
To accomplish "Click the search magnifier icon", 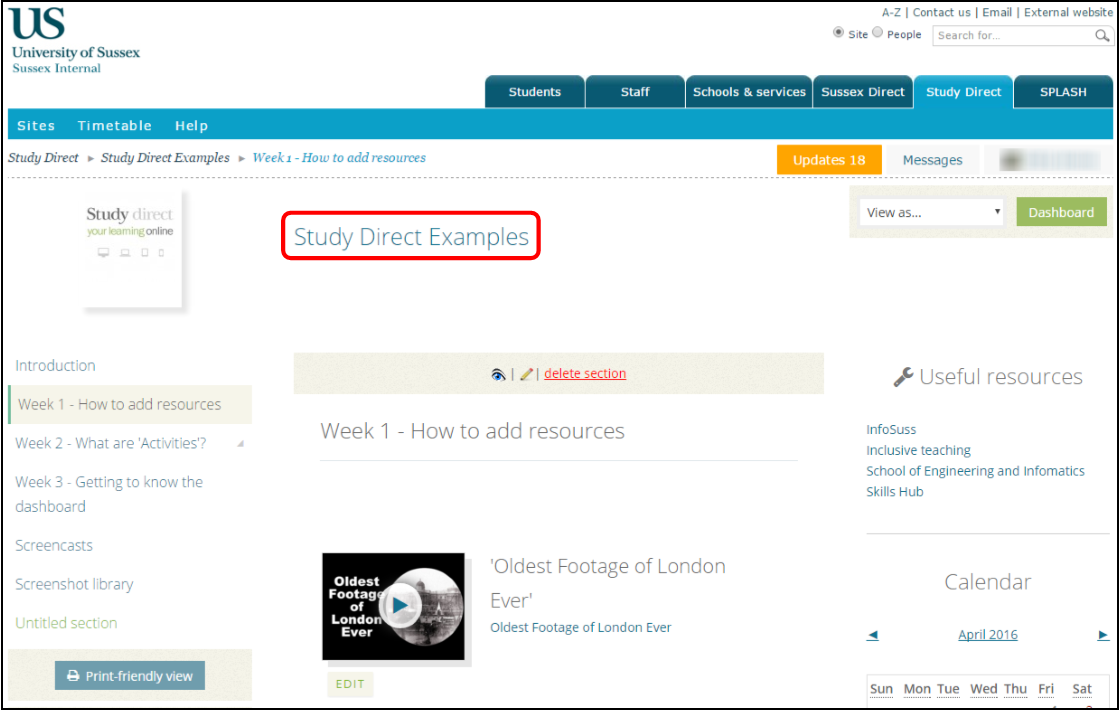I will pyautogui.click(x=1102, y=35).
